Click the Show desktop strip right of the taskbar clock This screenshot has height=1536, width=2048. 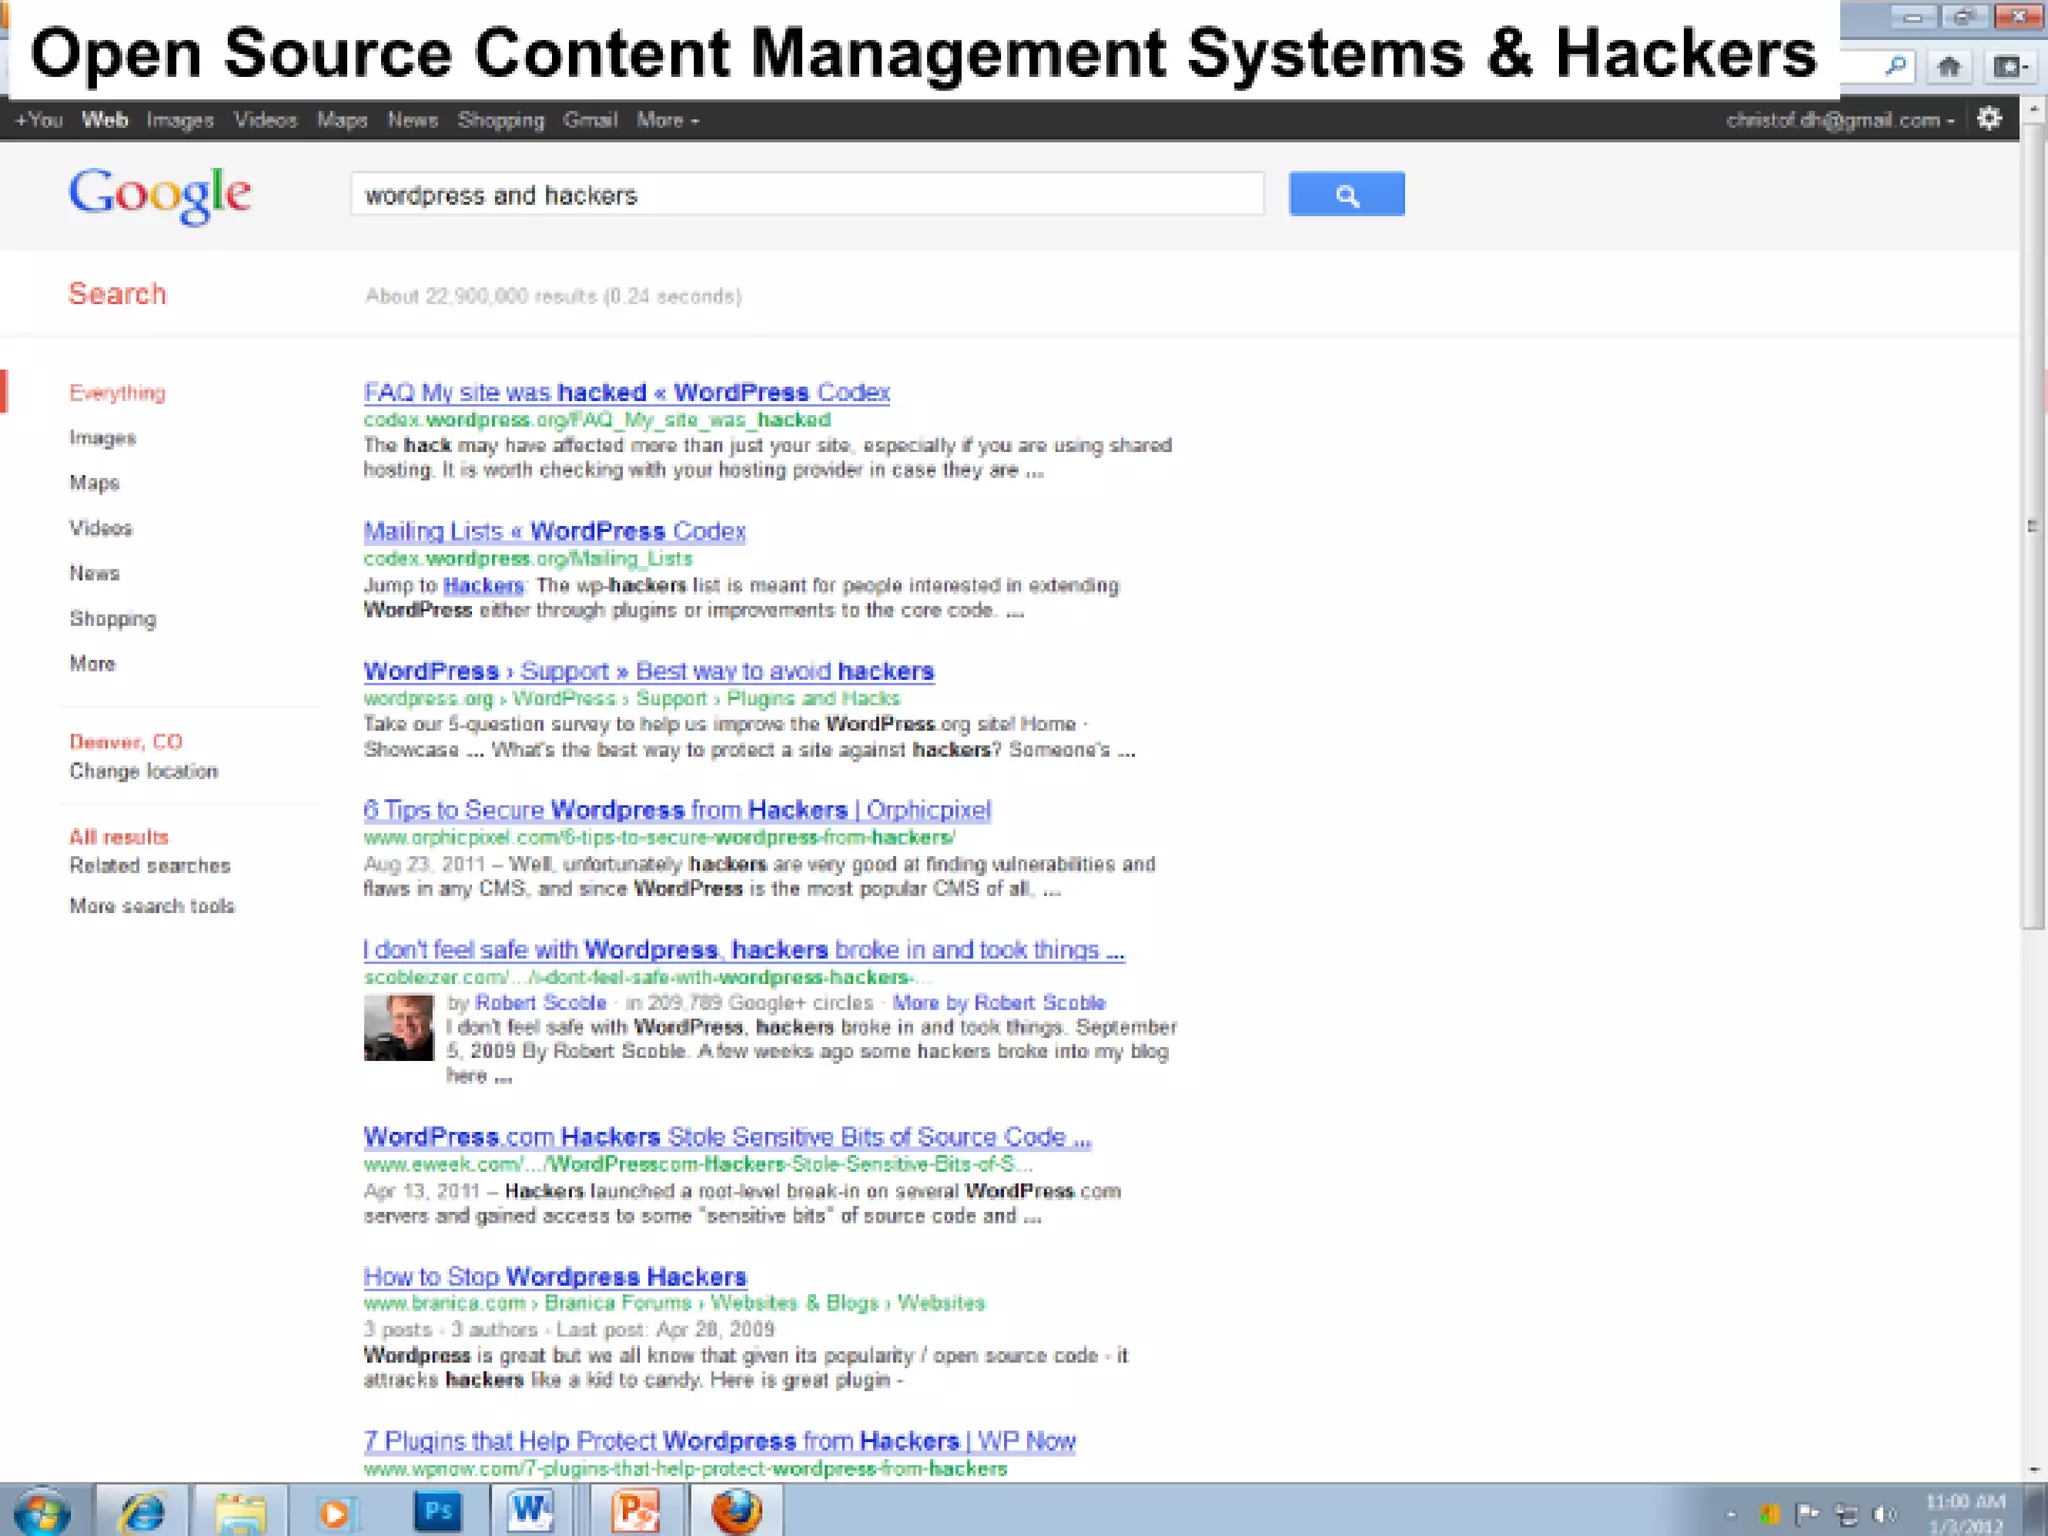point(2035,1511)
